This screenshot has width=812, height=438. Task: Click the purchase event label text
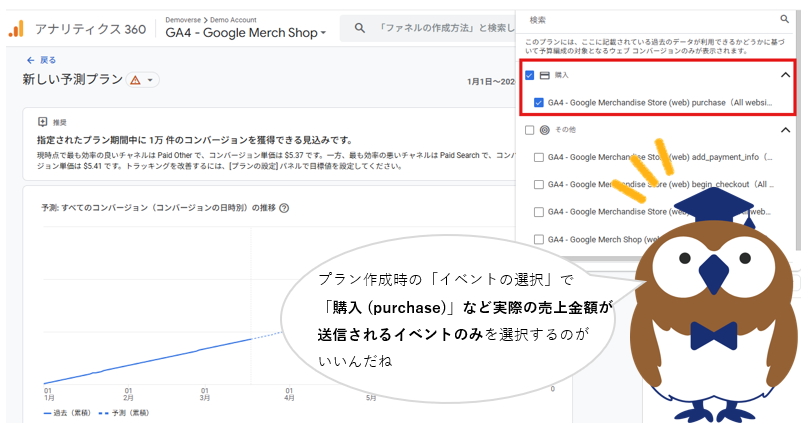[x=660, y=103]
